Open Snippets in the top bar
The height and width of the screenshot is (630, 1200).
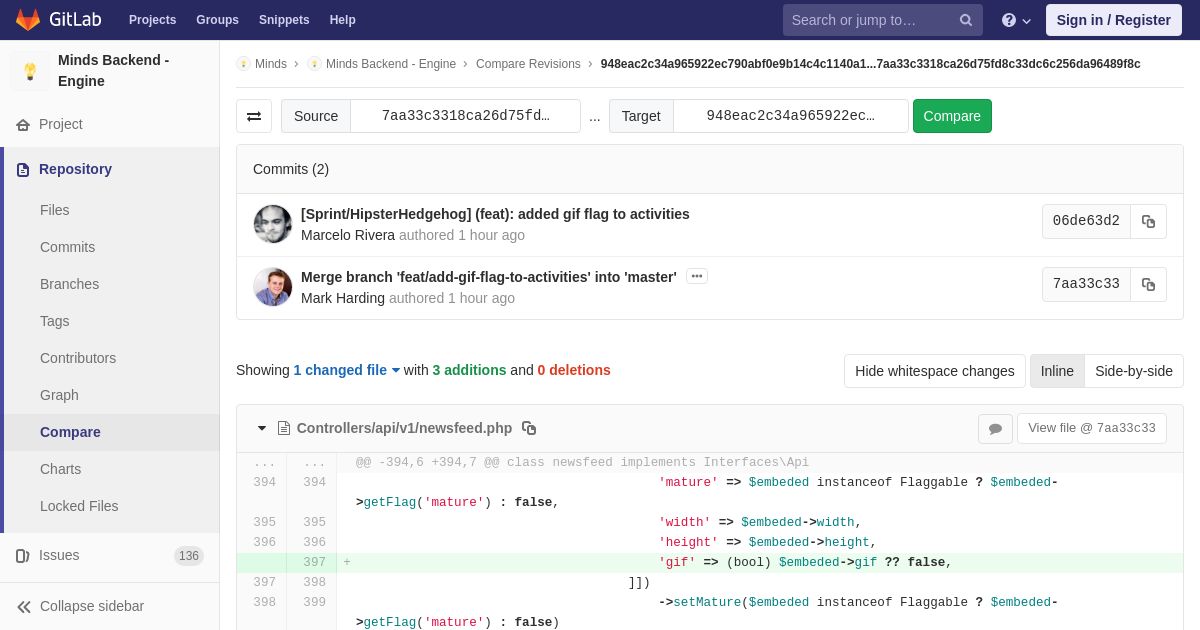click(x=284, y=20)
